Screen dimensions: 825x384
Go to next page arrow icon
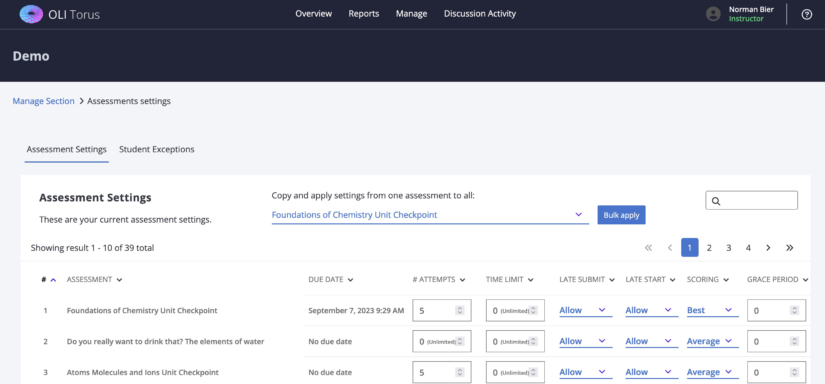pyautogui.click(x=768, y=248)
